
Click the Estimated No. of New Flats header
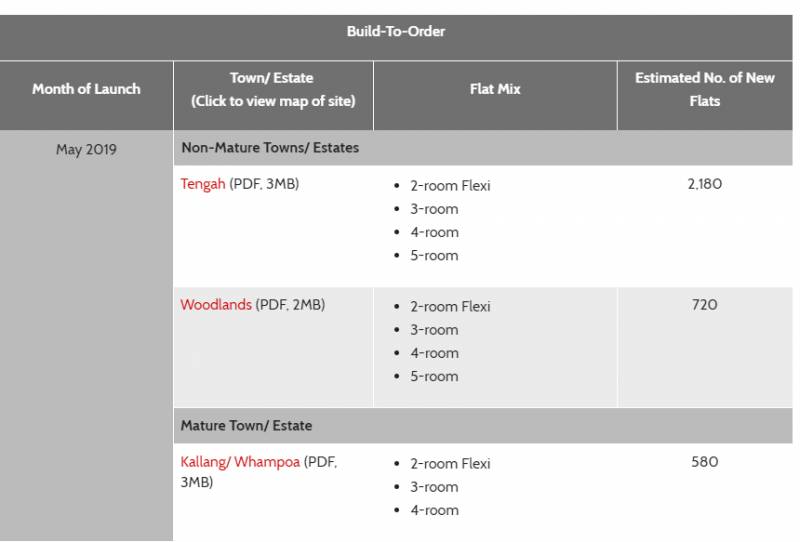pyautogui.click(x=704, y=89)
